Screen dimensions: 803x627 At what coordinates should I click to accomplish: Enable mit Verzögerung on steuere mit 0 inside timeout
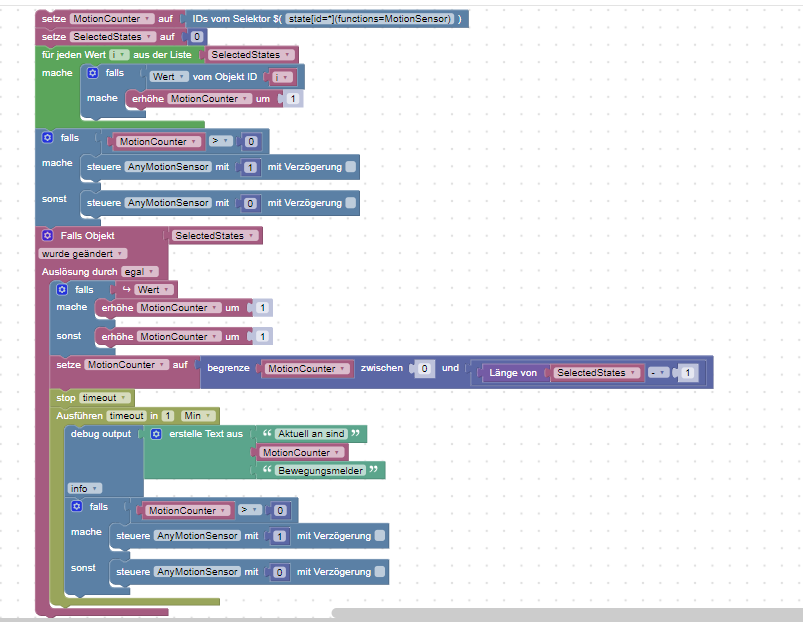(380, 572)
